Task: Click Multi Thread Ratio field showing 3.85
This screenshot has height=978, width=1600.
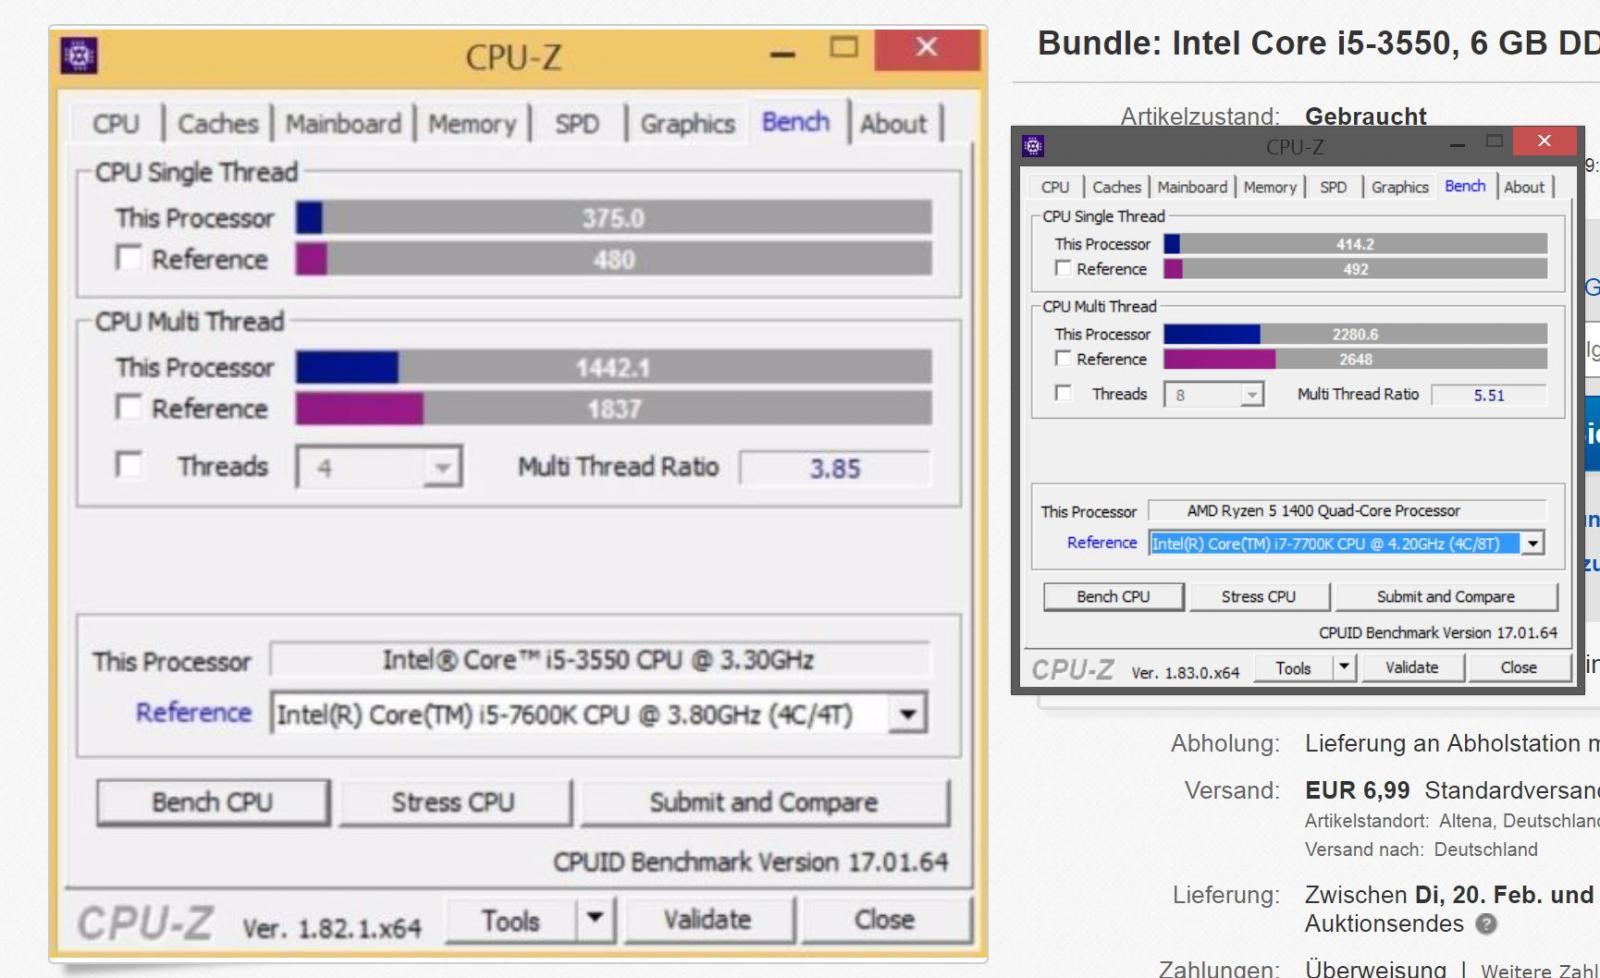Action: [834, 468]
